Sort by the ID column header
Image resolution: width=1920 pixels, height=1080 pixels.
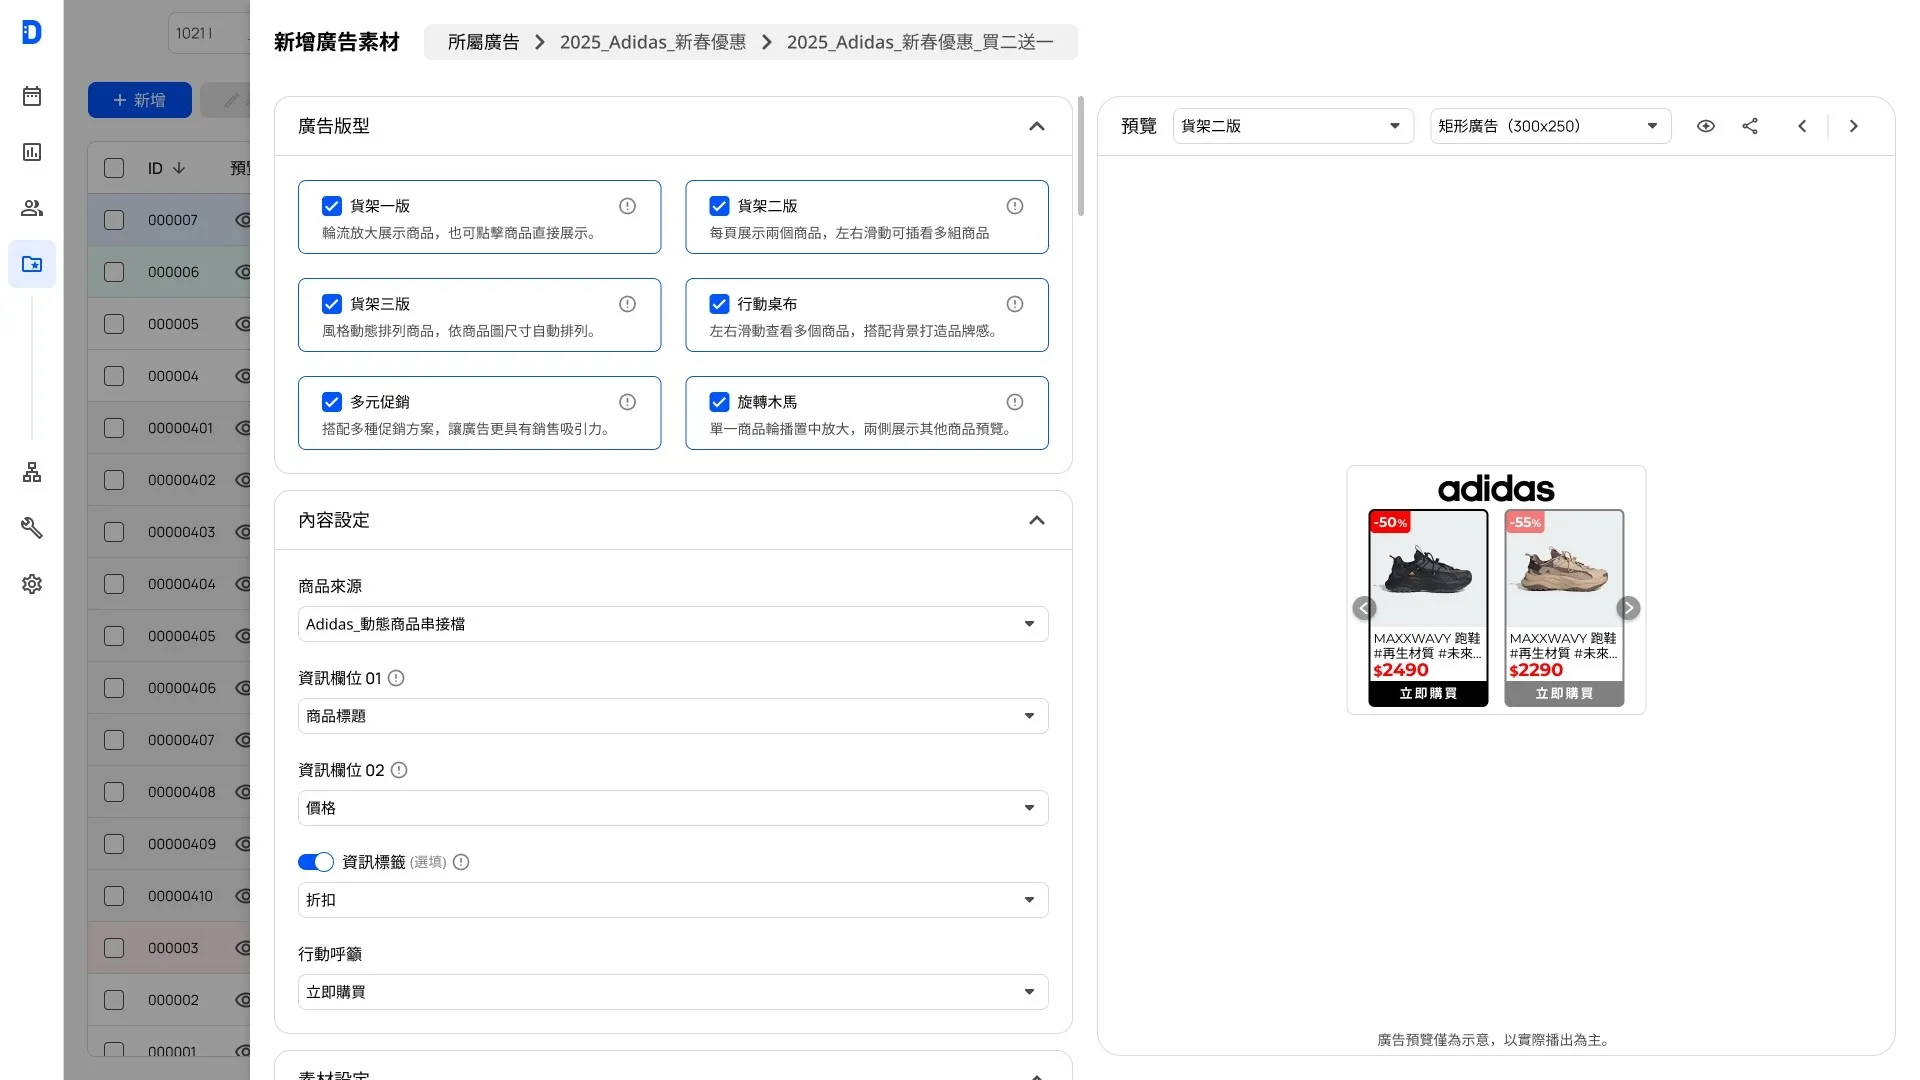166,168
